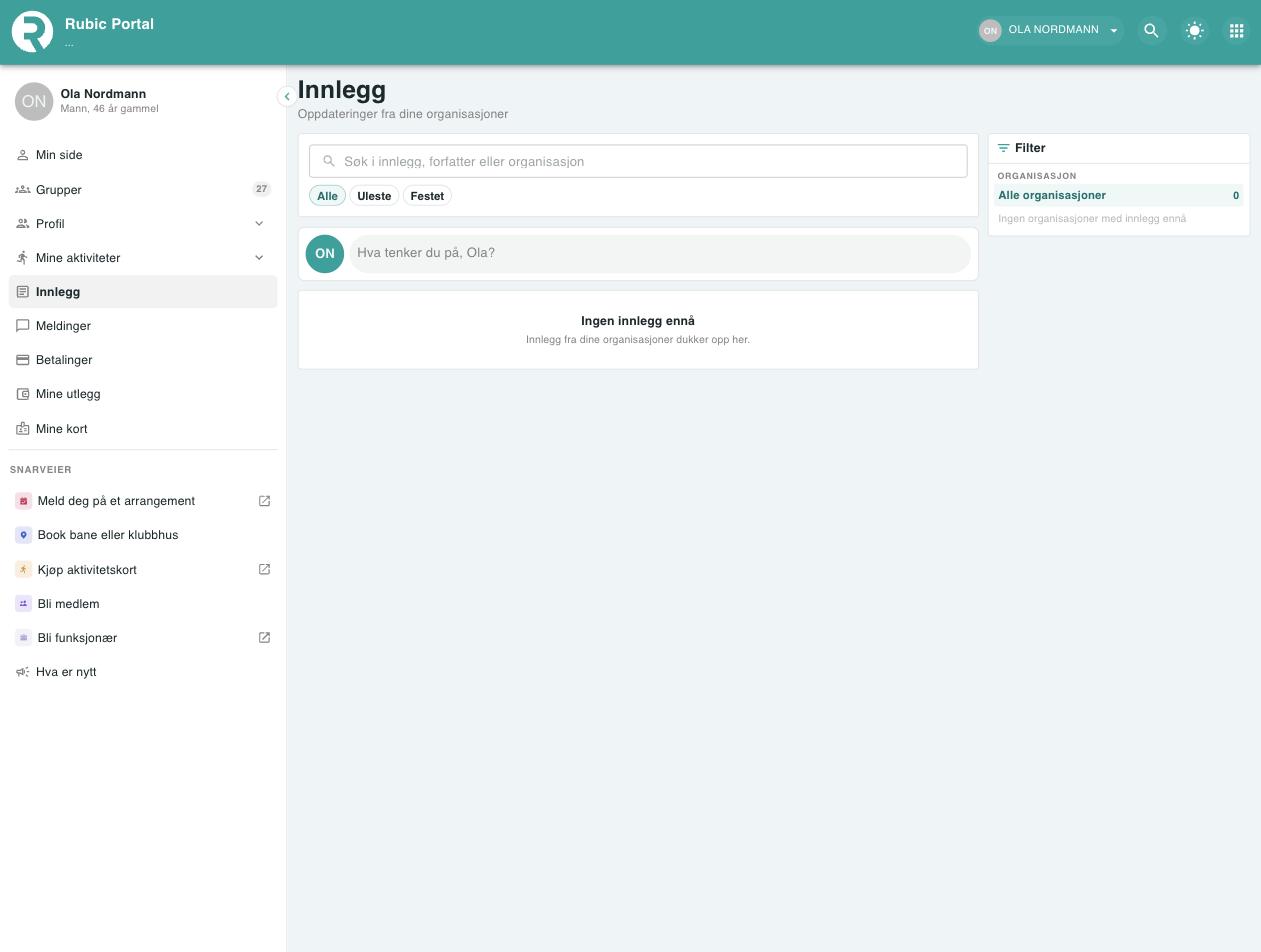Select the Uleste filter chip

(374, 196)
